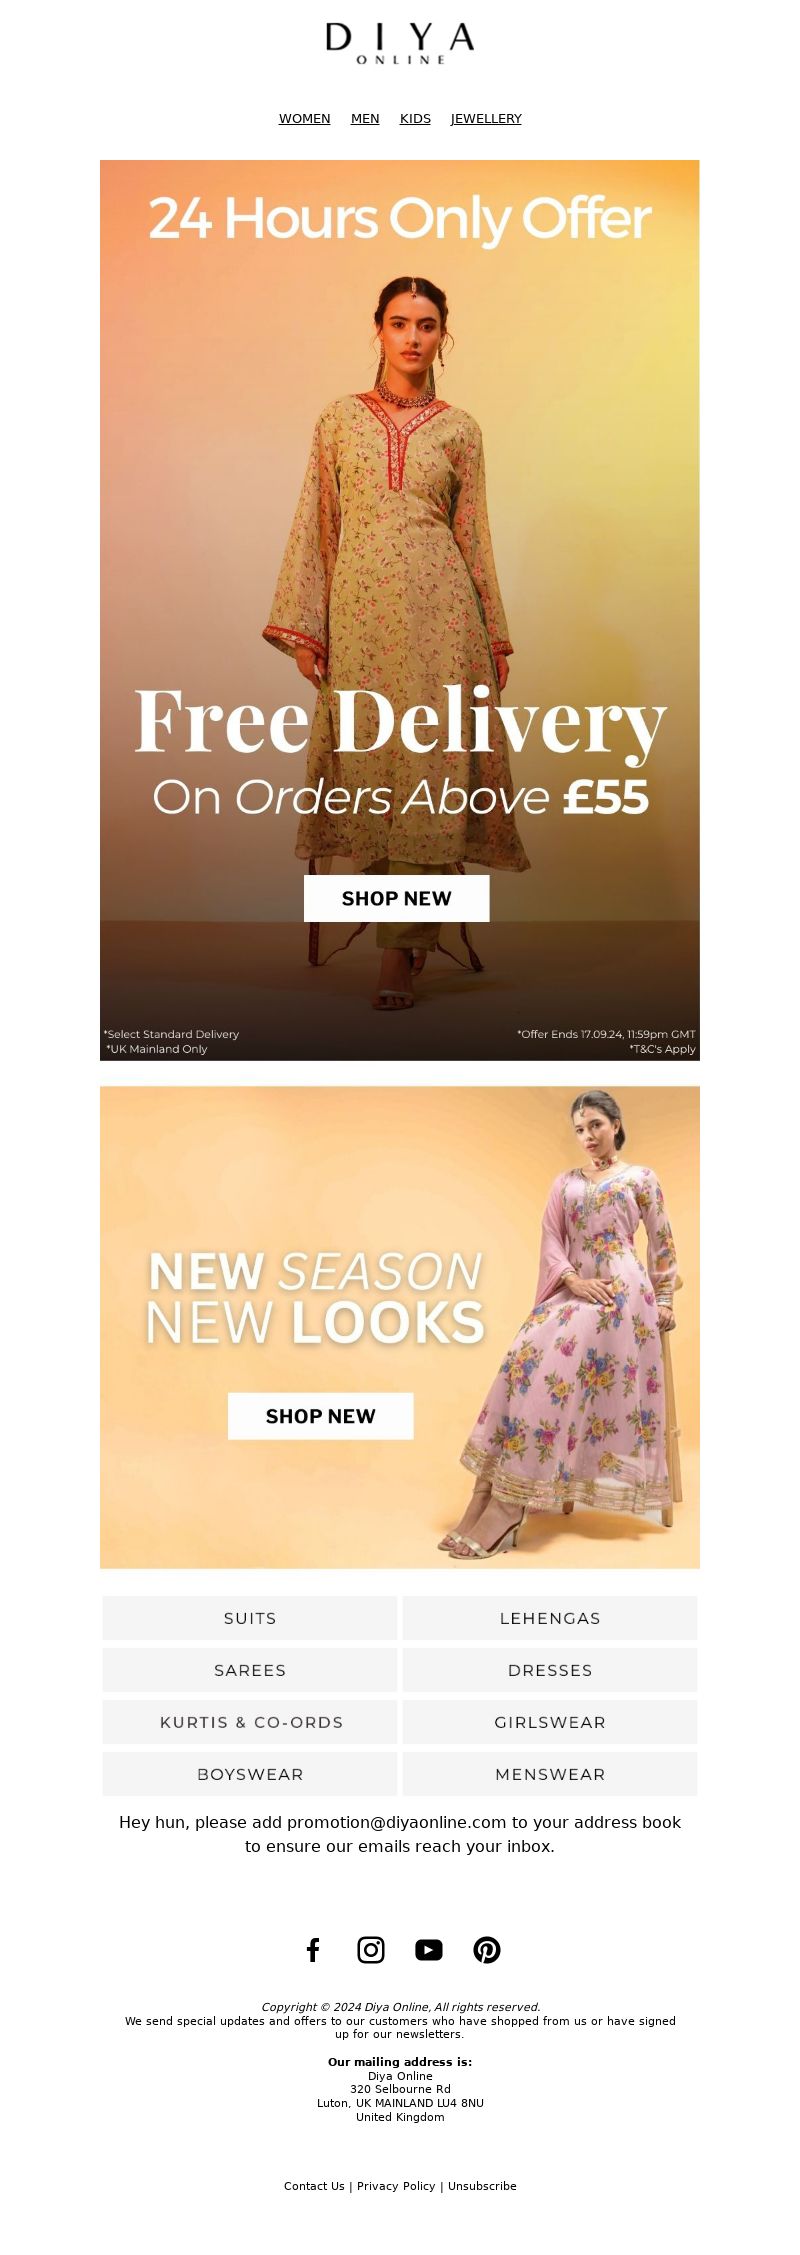Open the Pinterest icon link
The width and height of the screenshot is (800, 2255).
487,1950
